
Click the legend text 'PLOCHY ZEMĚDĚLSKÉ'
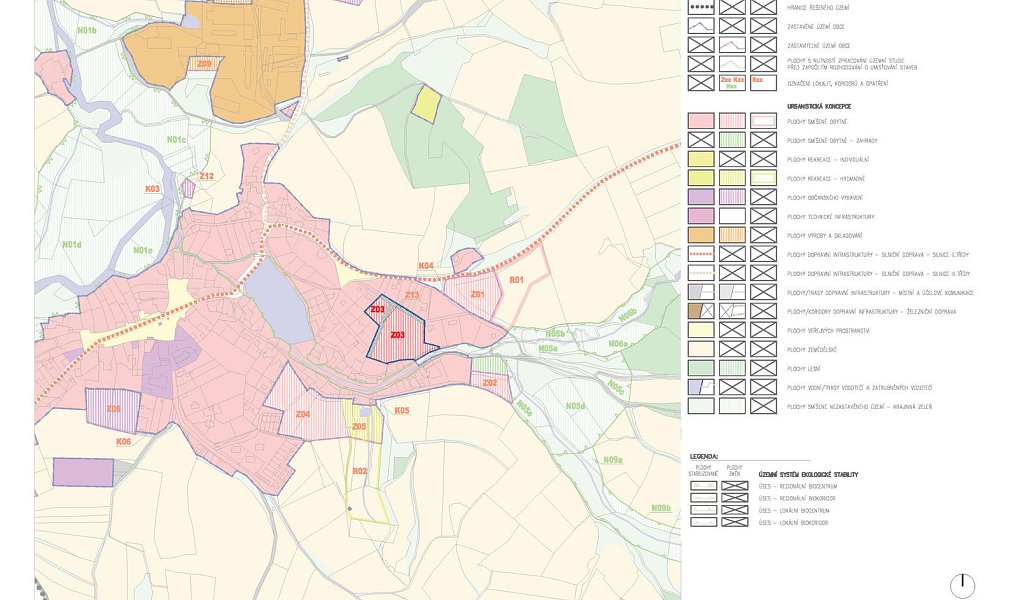812,349
